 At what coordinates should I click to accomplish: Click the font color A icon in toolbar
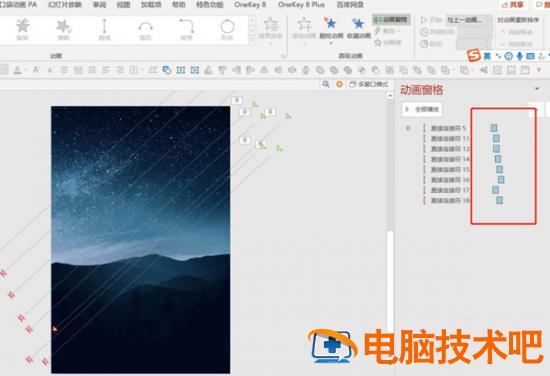17,70
